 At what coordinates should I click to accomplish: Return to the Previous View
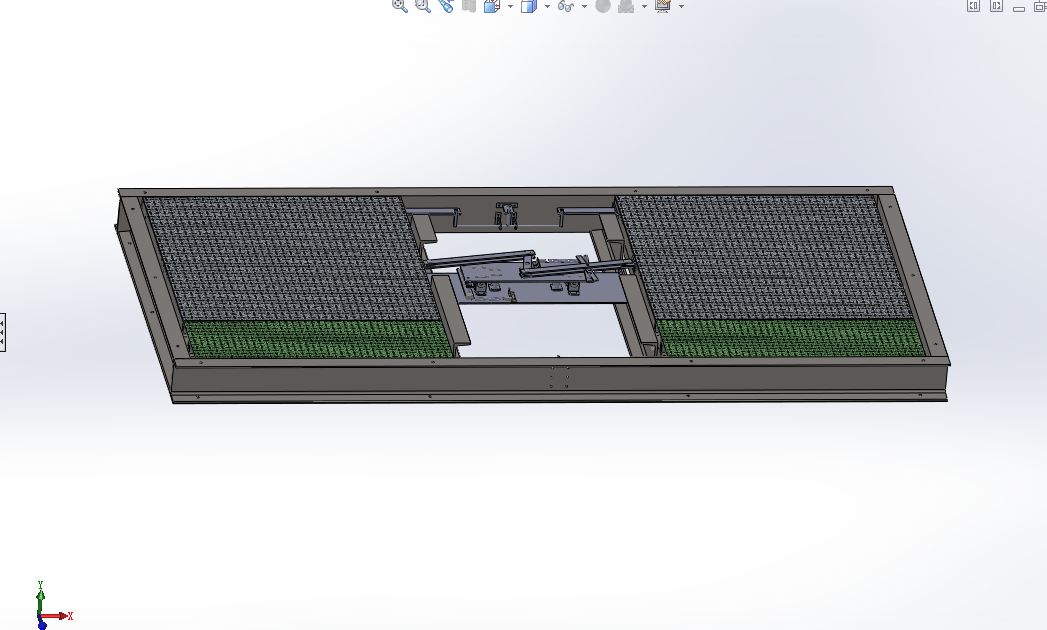coord(445,6)
